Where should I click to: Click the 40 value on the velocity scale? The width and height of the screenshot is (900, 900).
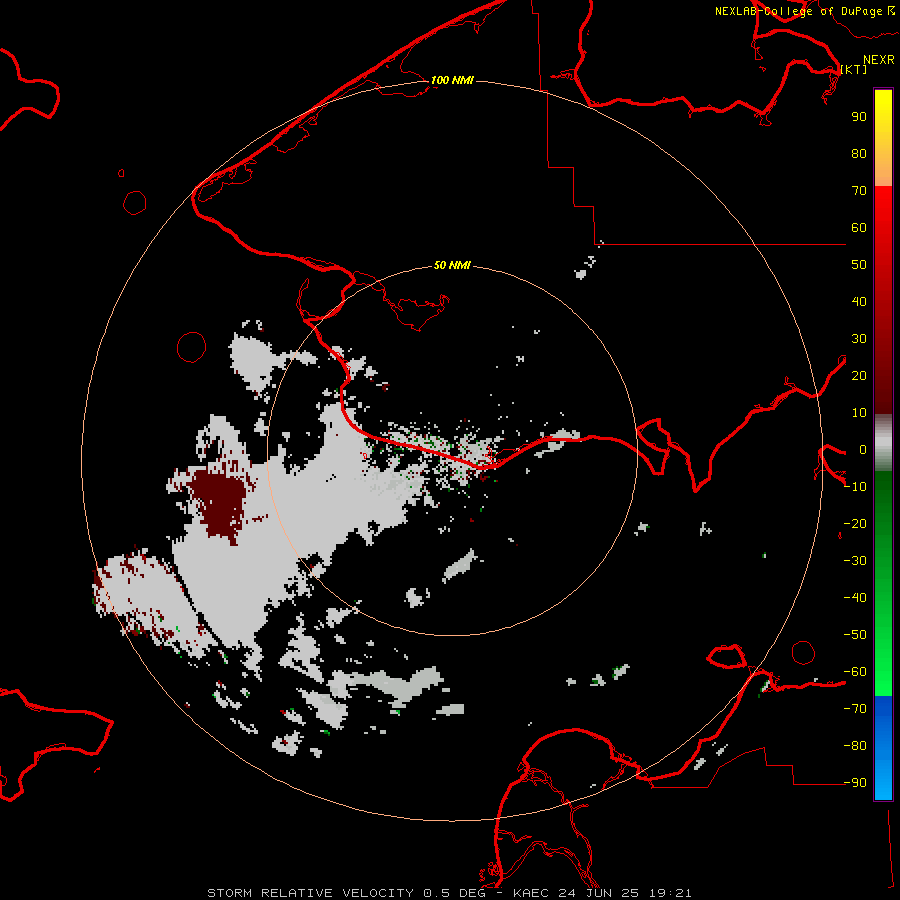pos(859,302)
